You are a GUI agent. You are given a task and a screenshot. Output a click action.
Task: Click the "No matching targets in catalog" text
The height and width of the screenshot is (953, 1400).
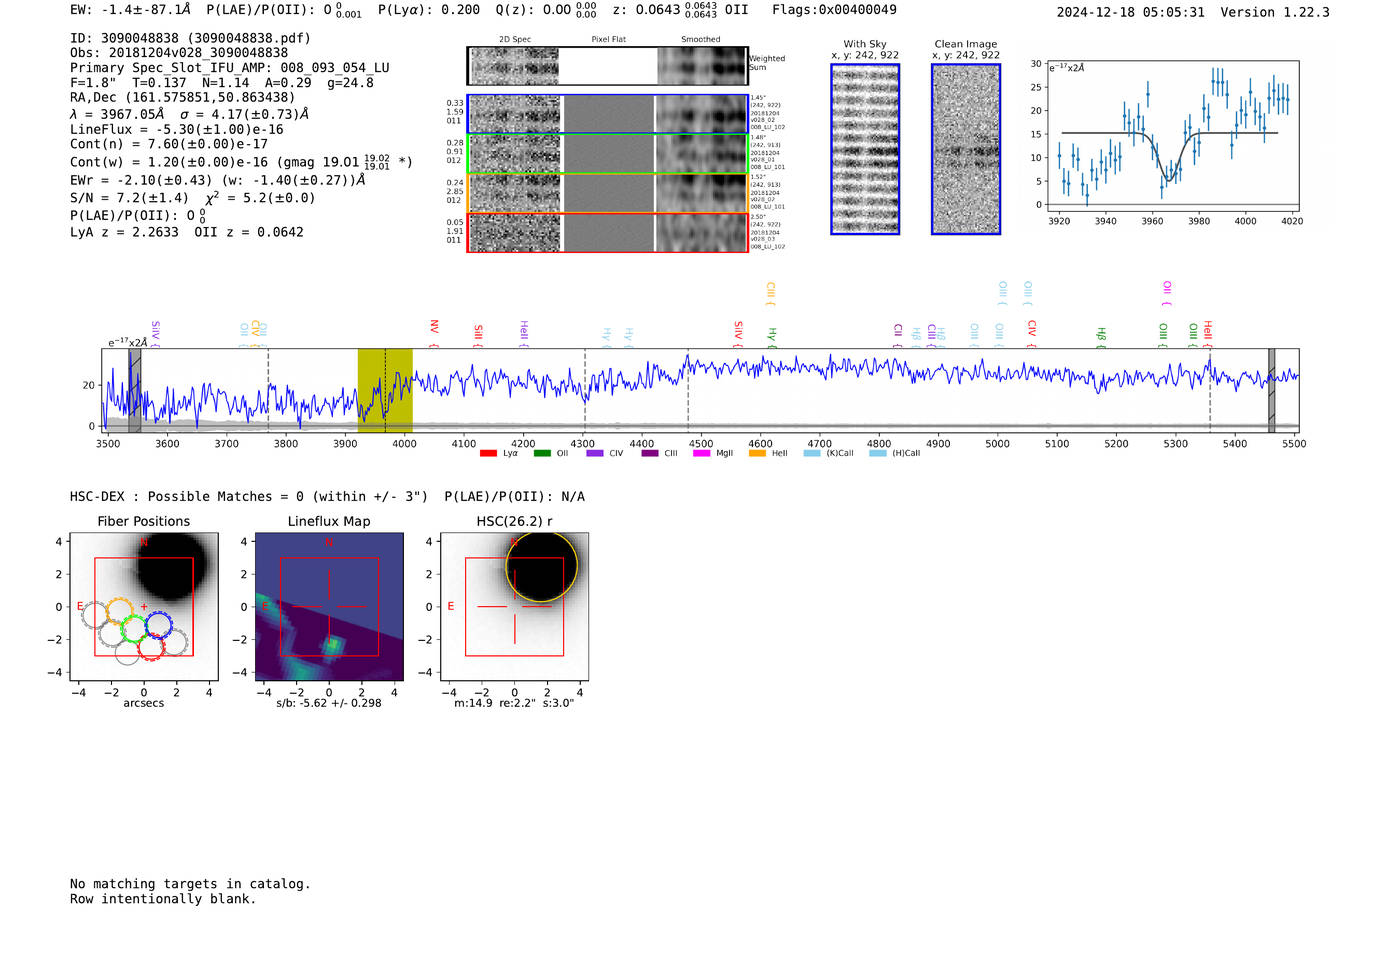[190, 884]
